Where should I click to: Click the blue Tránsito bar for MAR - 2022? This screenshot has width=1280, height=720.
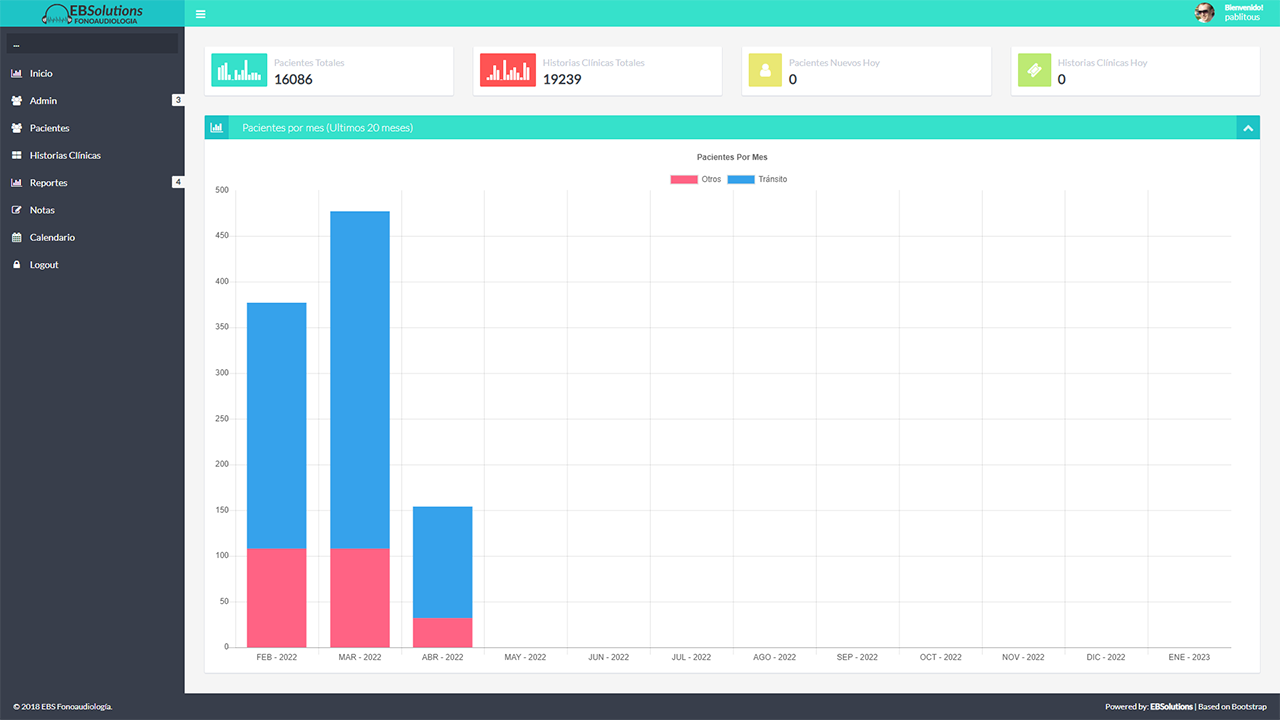pos(360,380)
